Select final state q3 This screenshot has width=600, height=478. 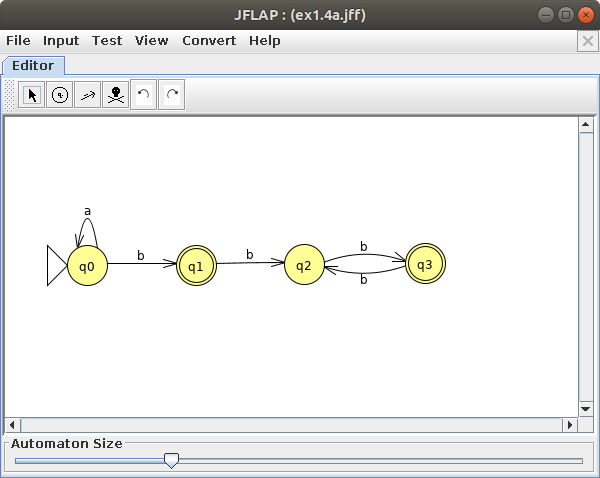(x=425, y=265)
